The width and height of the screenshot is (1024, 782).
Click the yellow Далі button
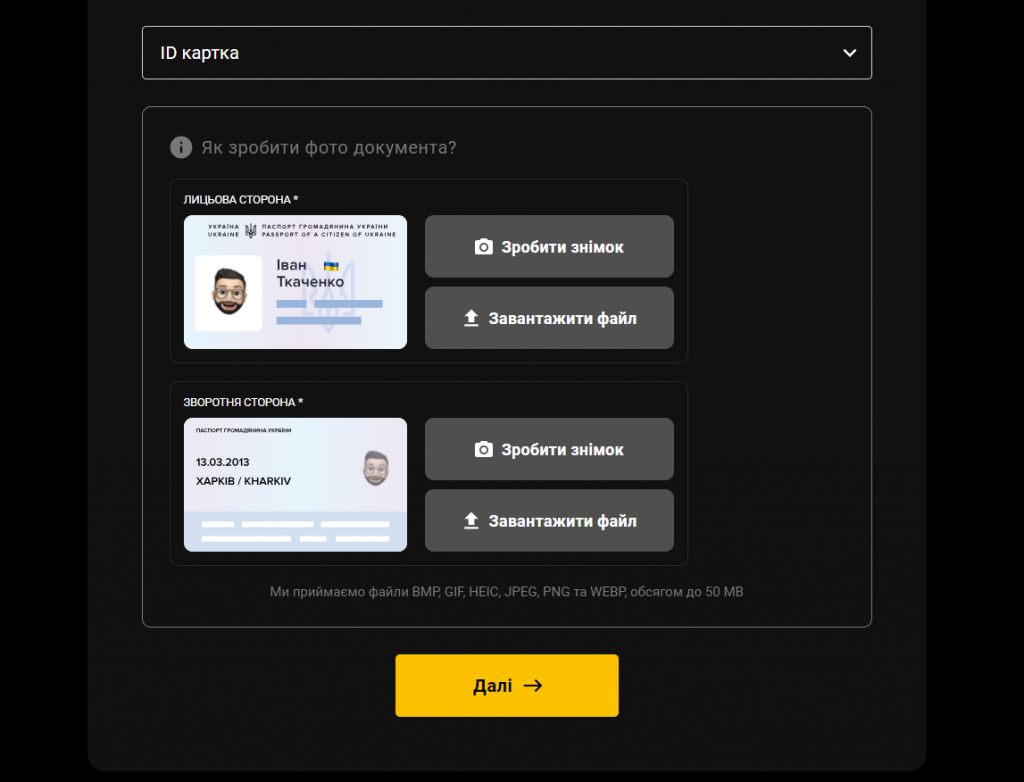tap(507, 685)
